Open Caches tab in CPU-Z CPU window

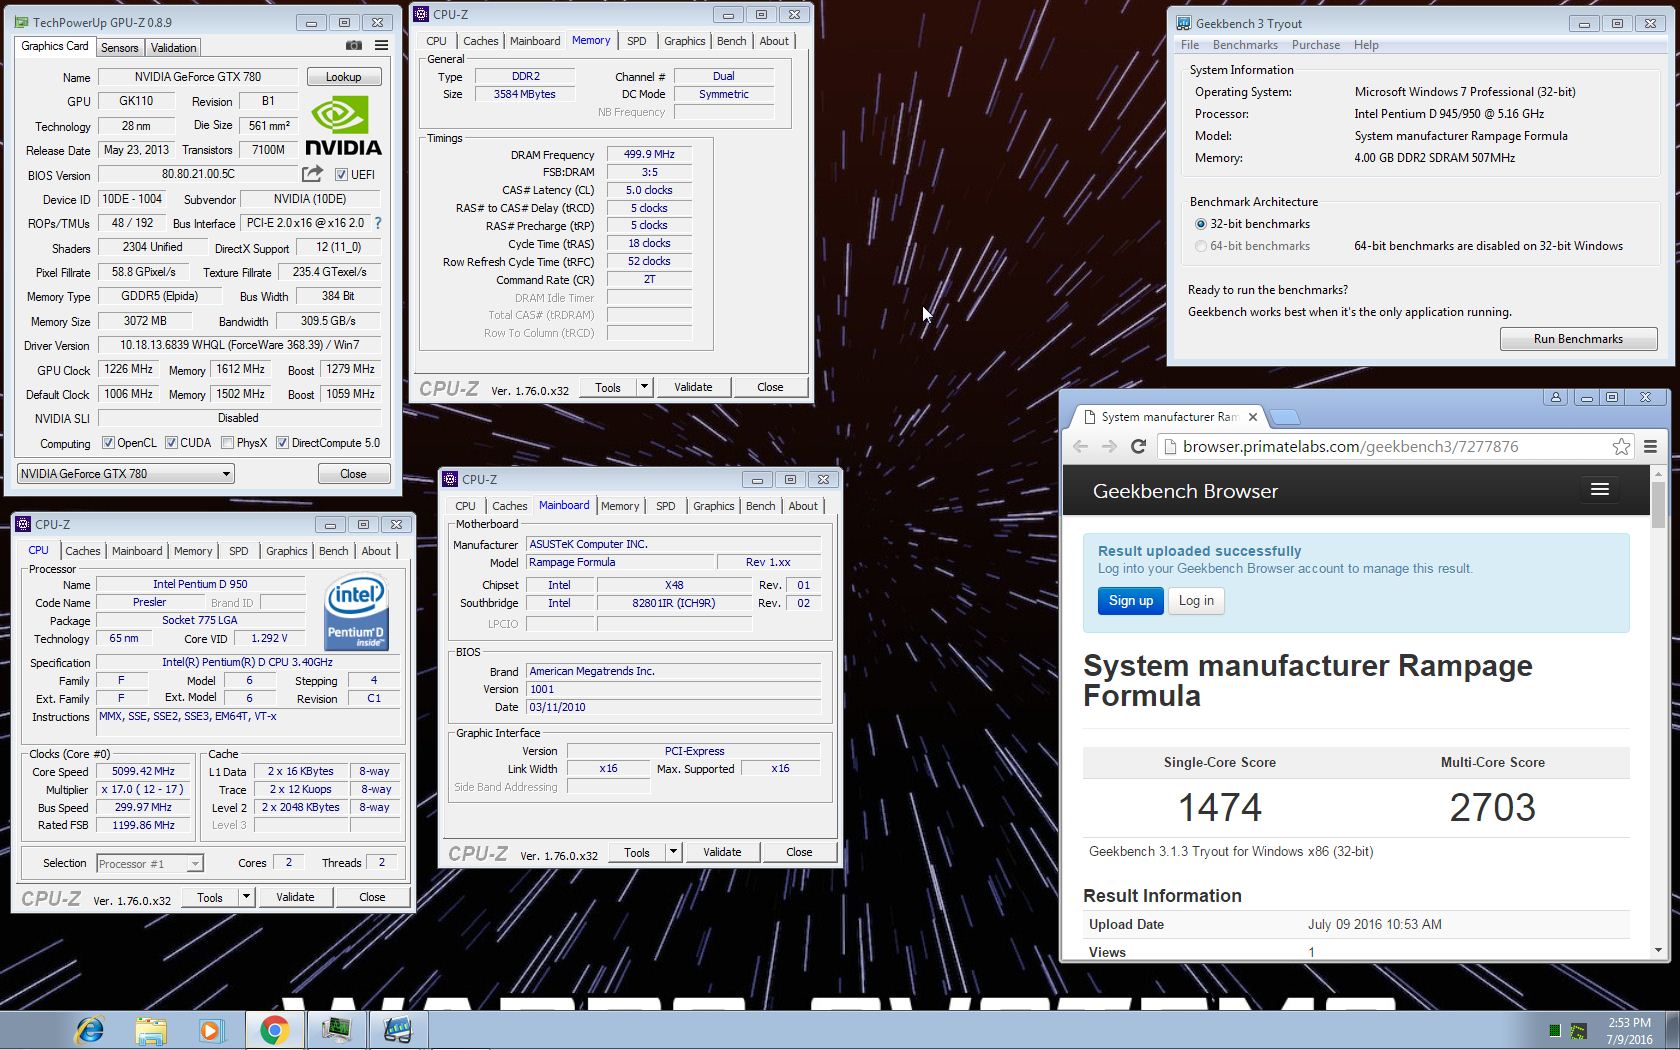coord(83,551)
